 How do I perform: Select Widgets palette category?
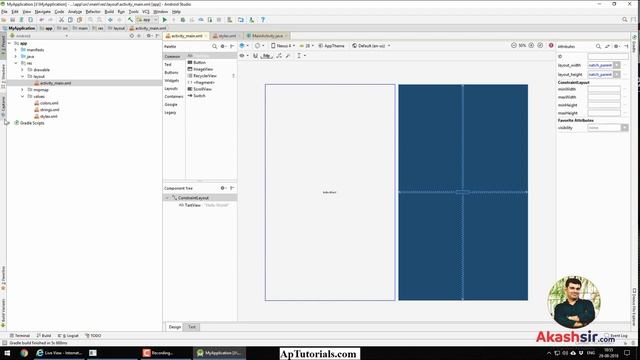pos(172,81)
